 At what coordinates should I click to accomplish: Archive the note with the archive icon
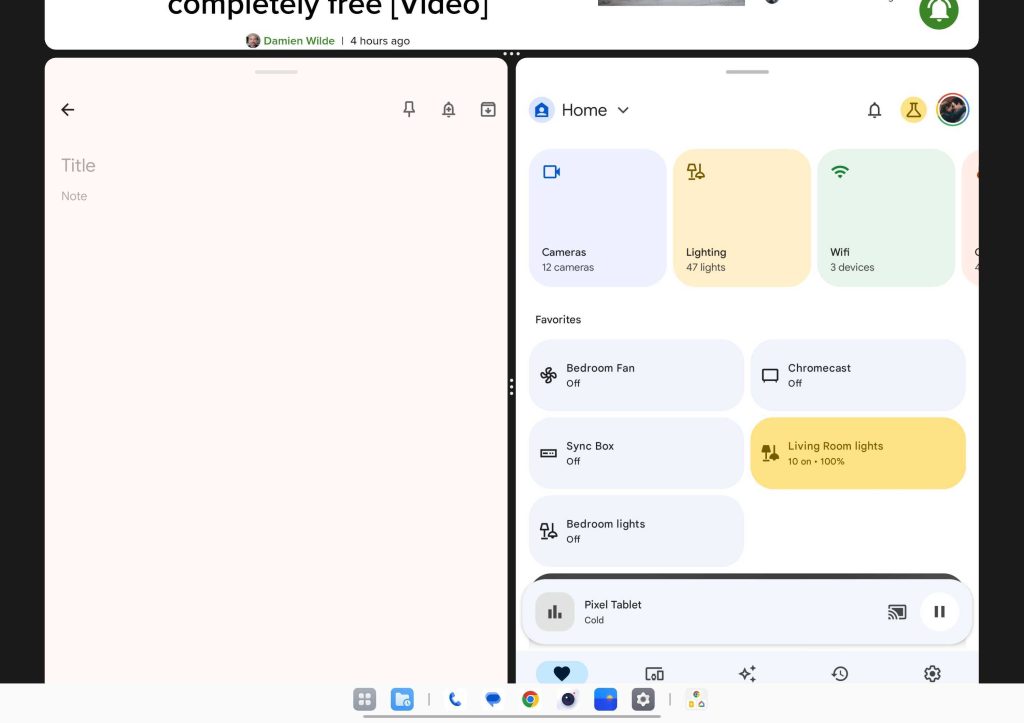coord(488,110)
